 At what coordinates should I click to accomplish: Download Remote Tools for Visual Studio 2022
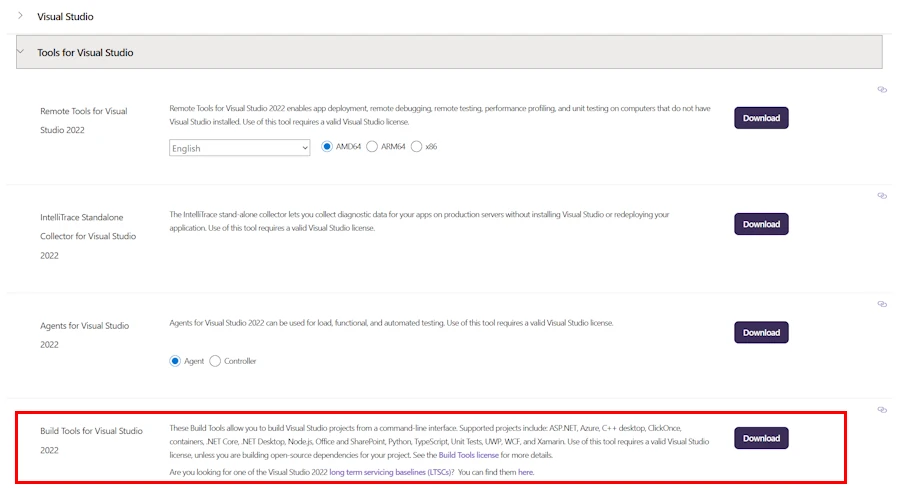[761, 118]
